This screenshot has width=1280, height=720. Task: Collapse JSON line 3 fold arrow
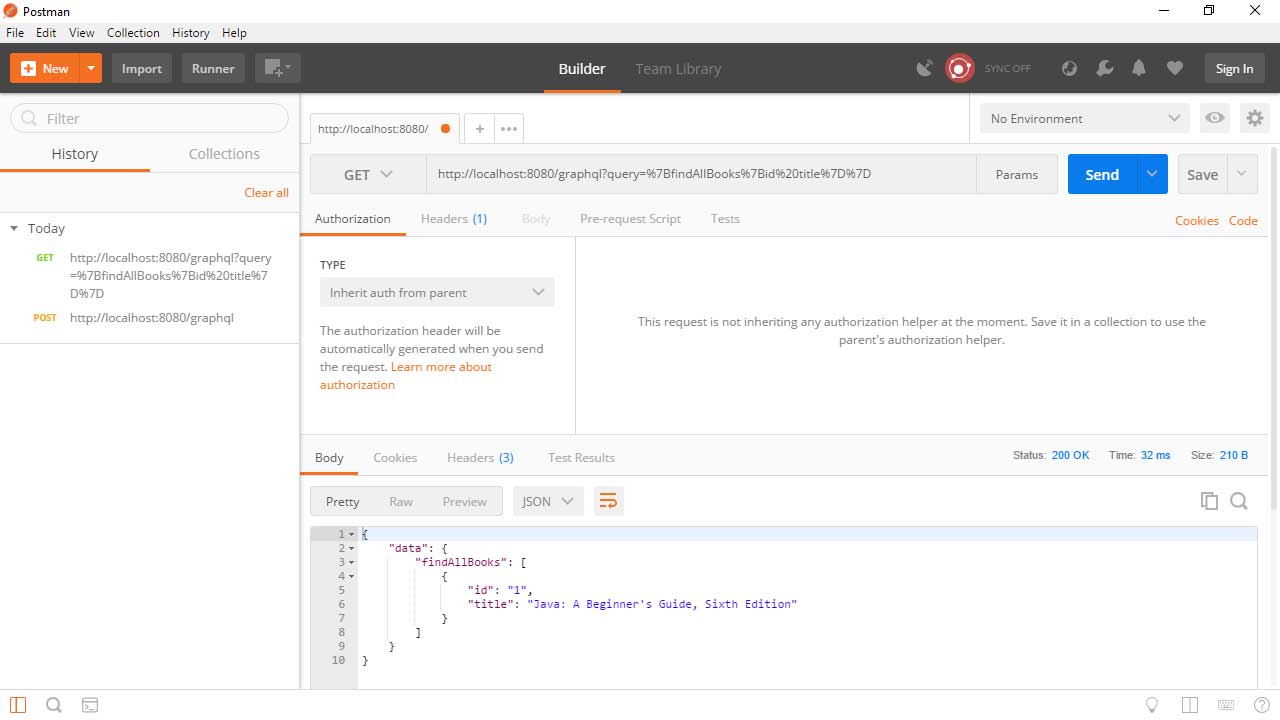[x=351, y=562]
